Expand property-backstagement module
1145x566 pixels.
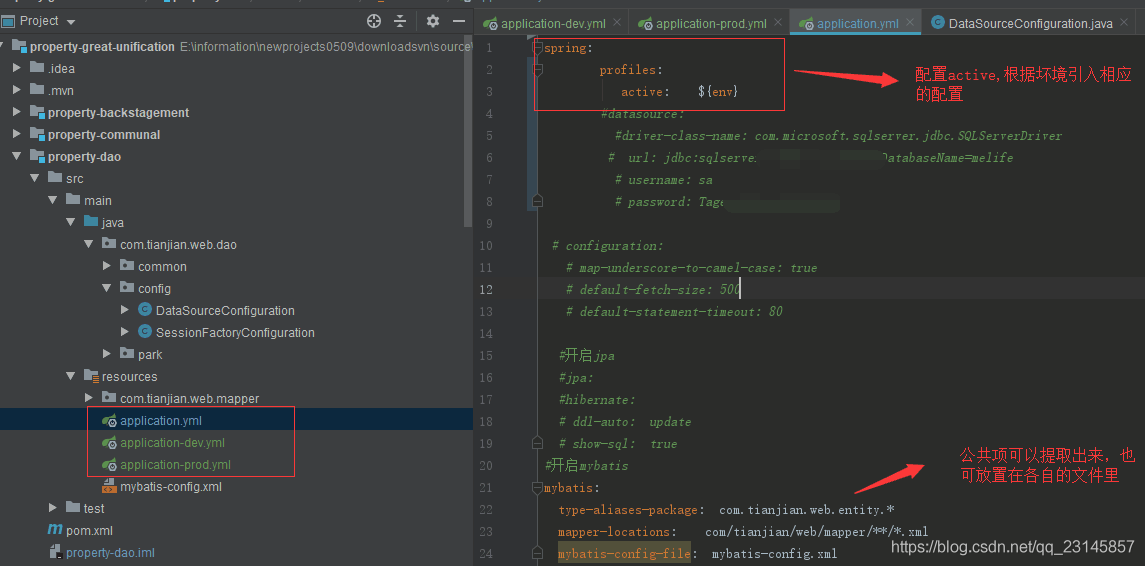pyautogui.click(x=17, y=112)
